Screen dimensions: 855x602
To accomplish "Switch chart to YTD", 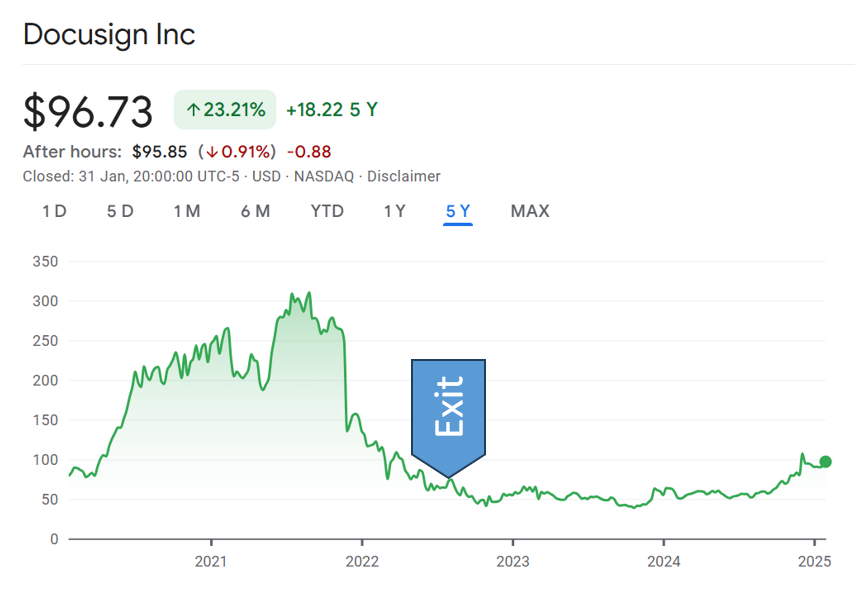I will [x=327, y=211].
